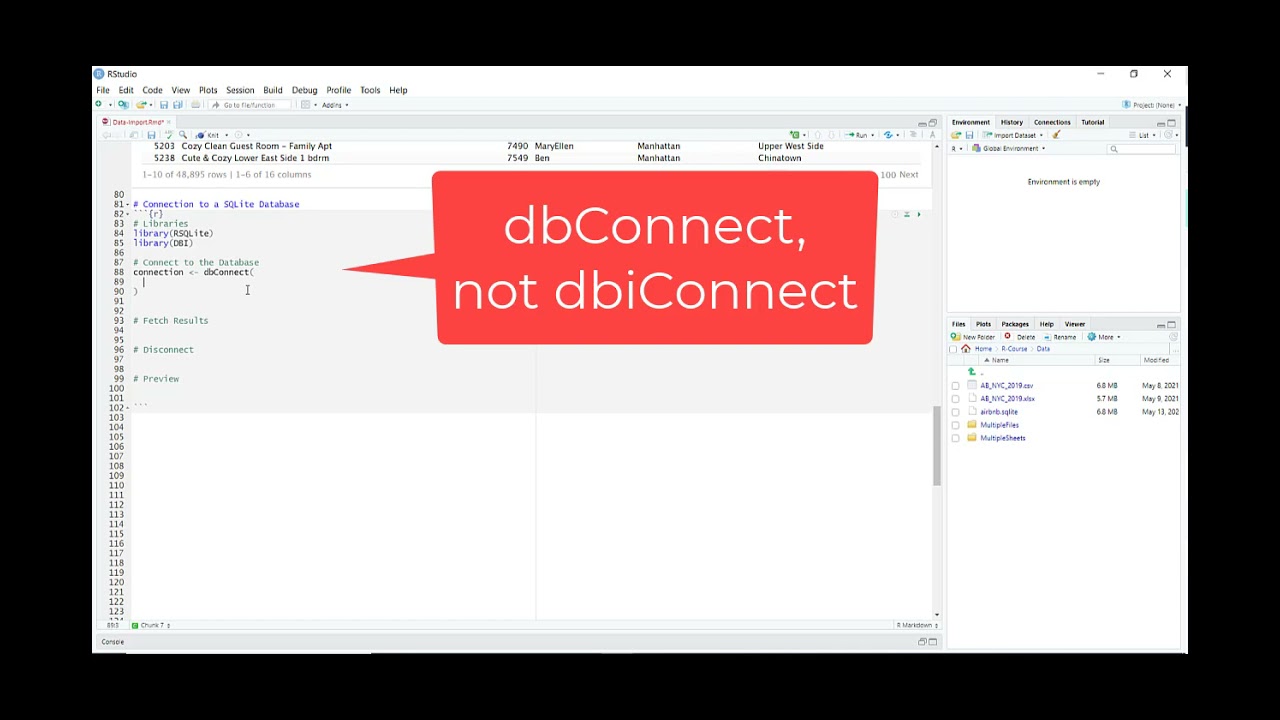Switch to the Plots tab
The width and height of the screenshot is (1280, 720).
point(983,324)
